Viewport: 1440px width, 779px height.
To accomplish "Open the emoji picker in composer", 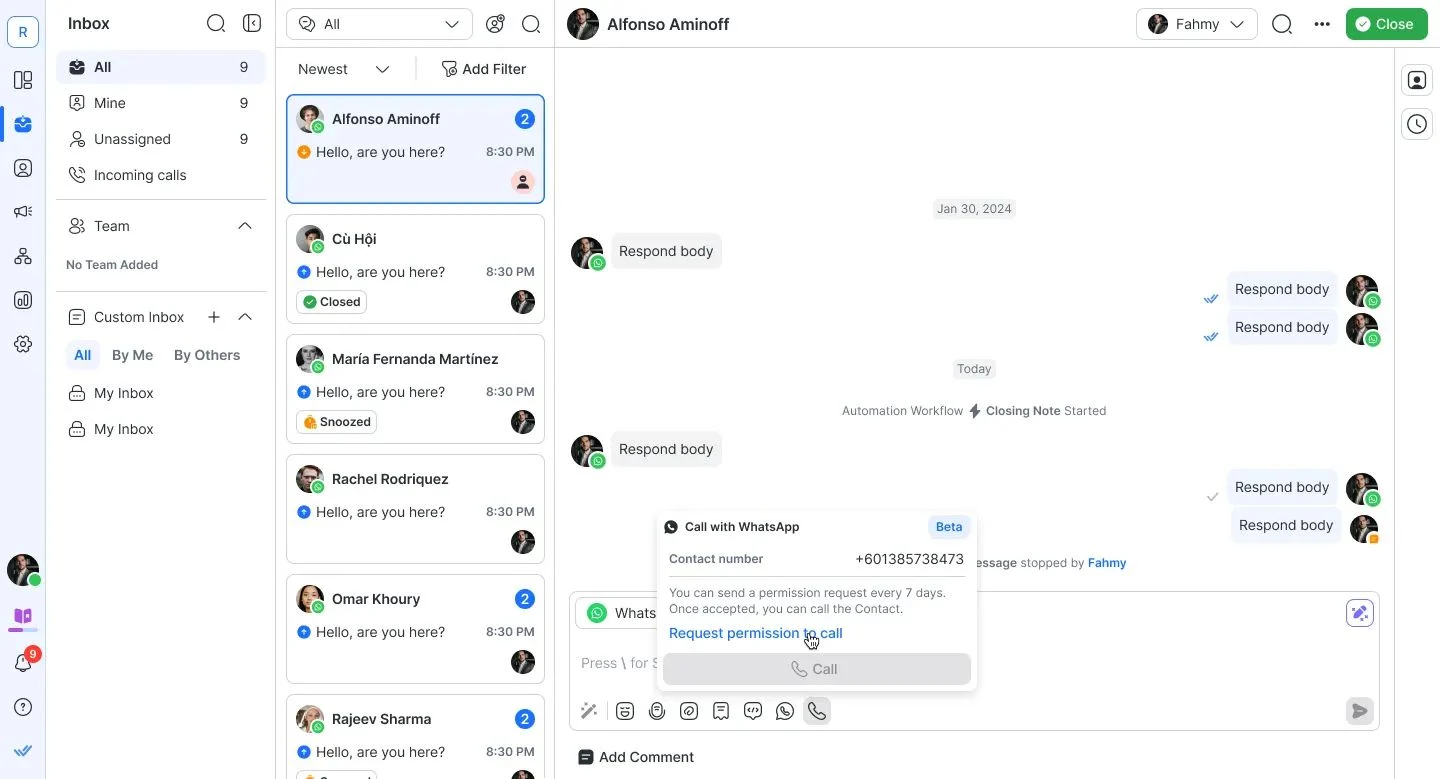I will click(x=625, y=711).
